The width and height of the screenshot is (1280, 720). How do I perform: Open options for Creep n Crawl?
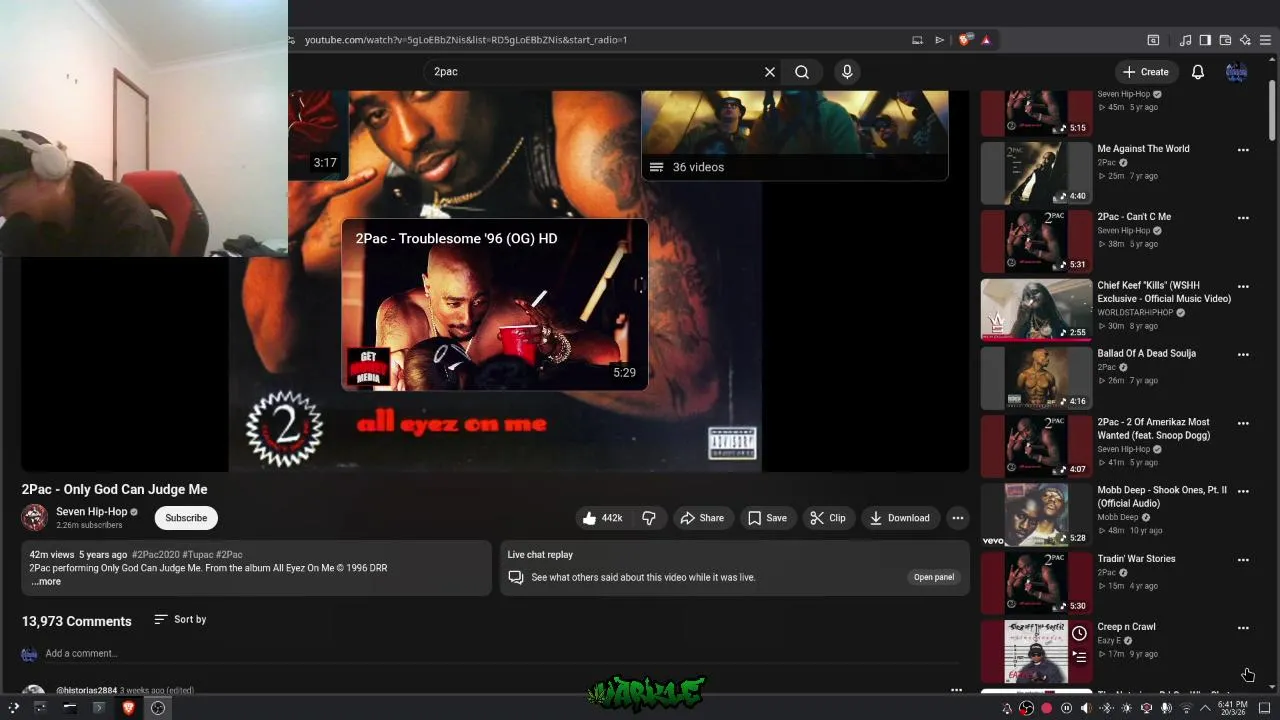pyautogui.click(x=1243, y=628)
